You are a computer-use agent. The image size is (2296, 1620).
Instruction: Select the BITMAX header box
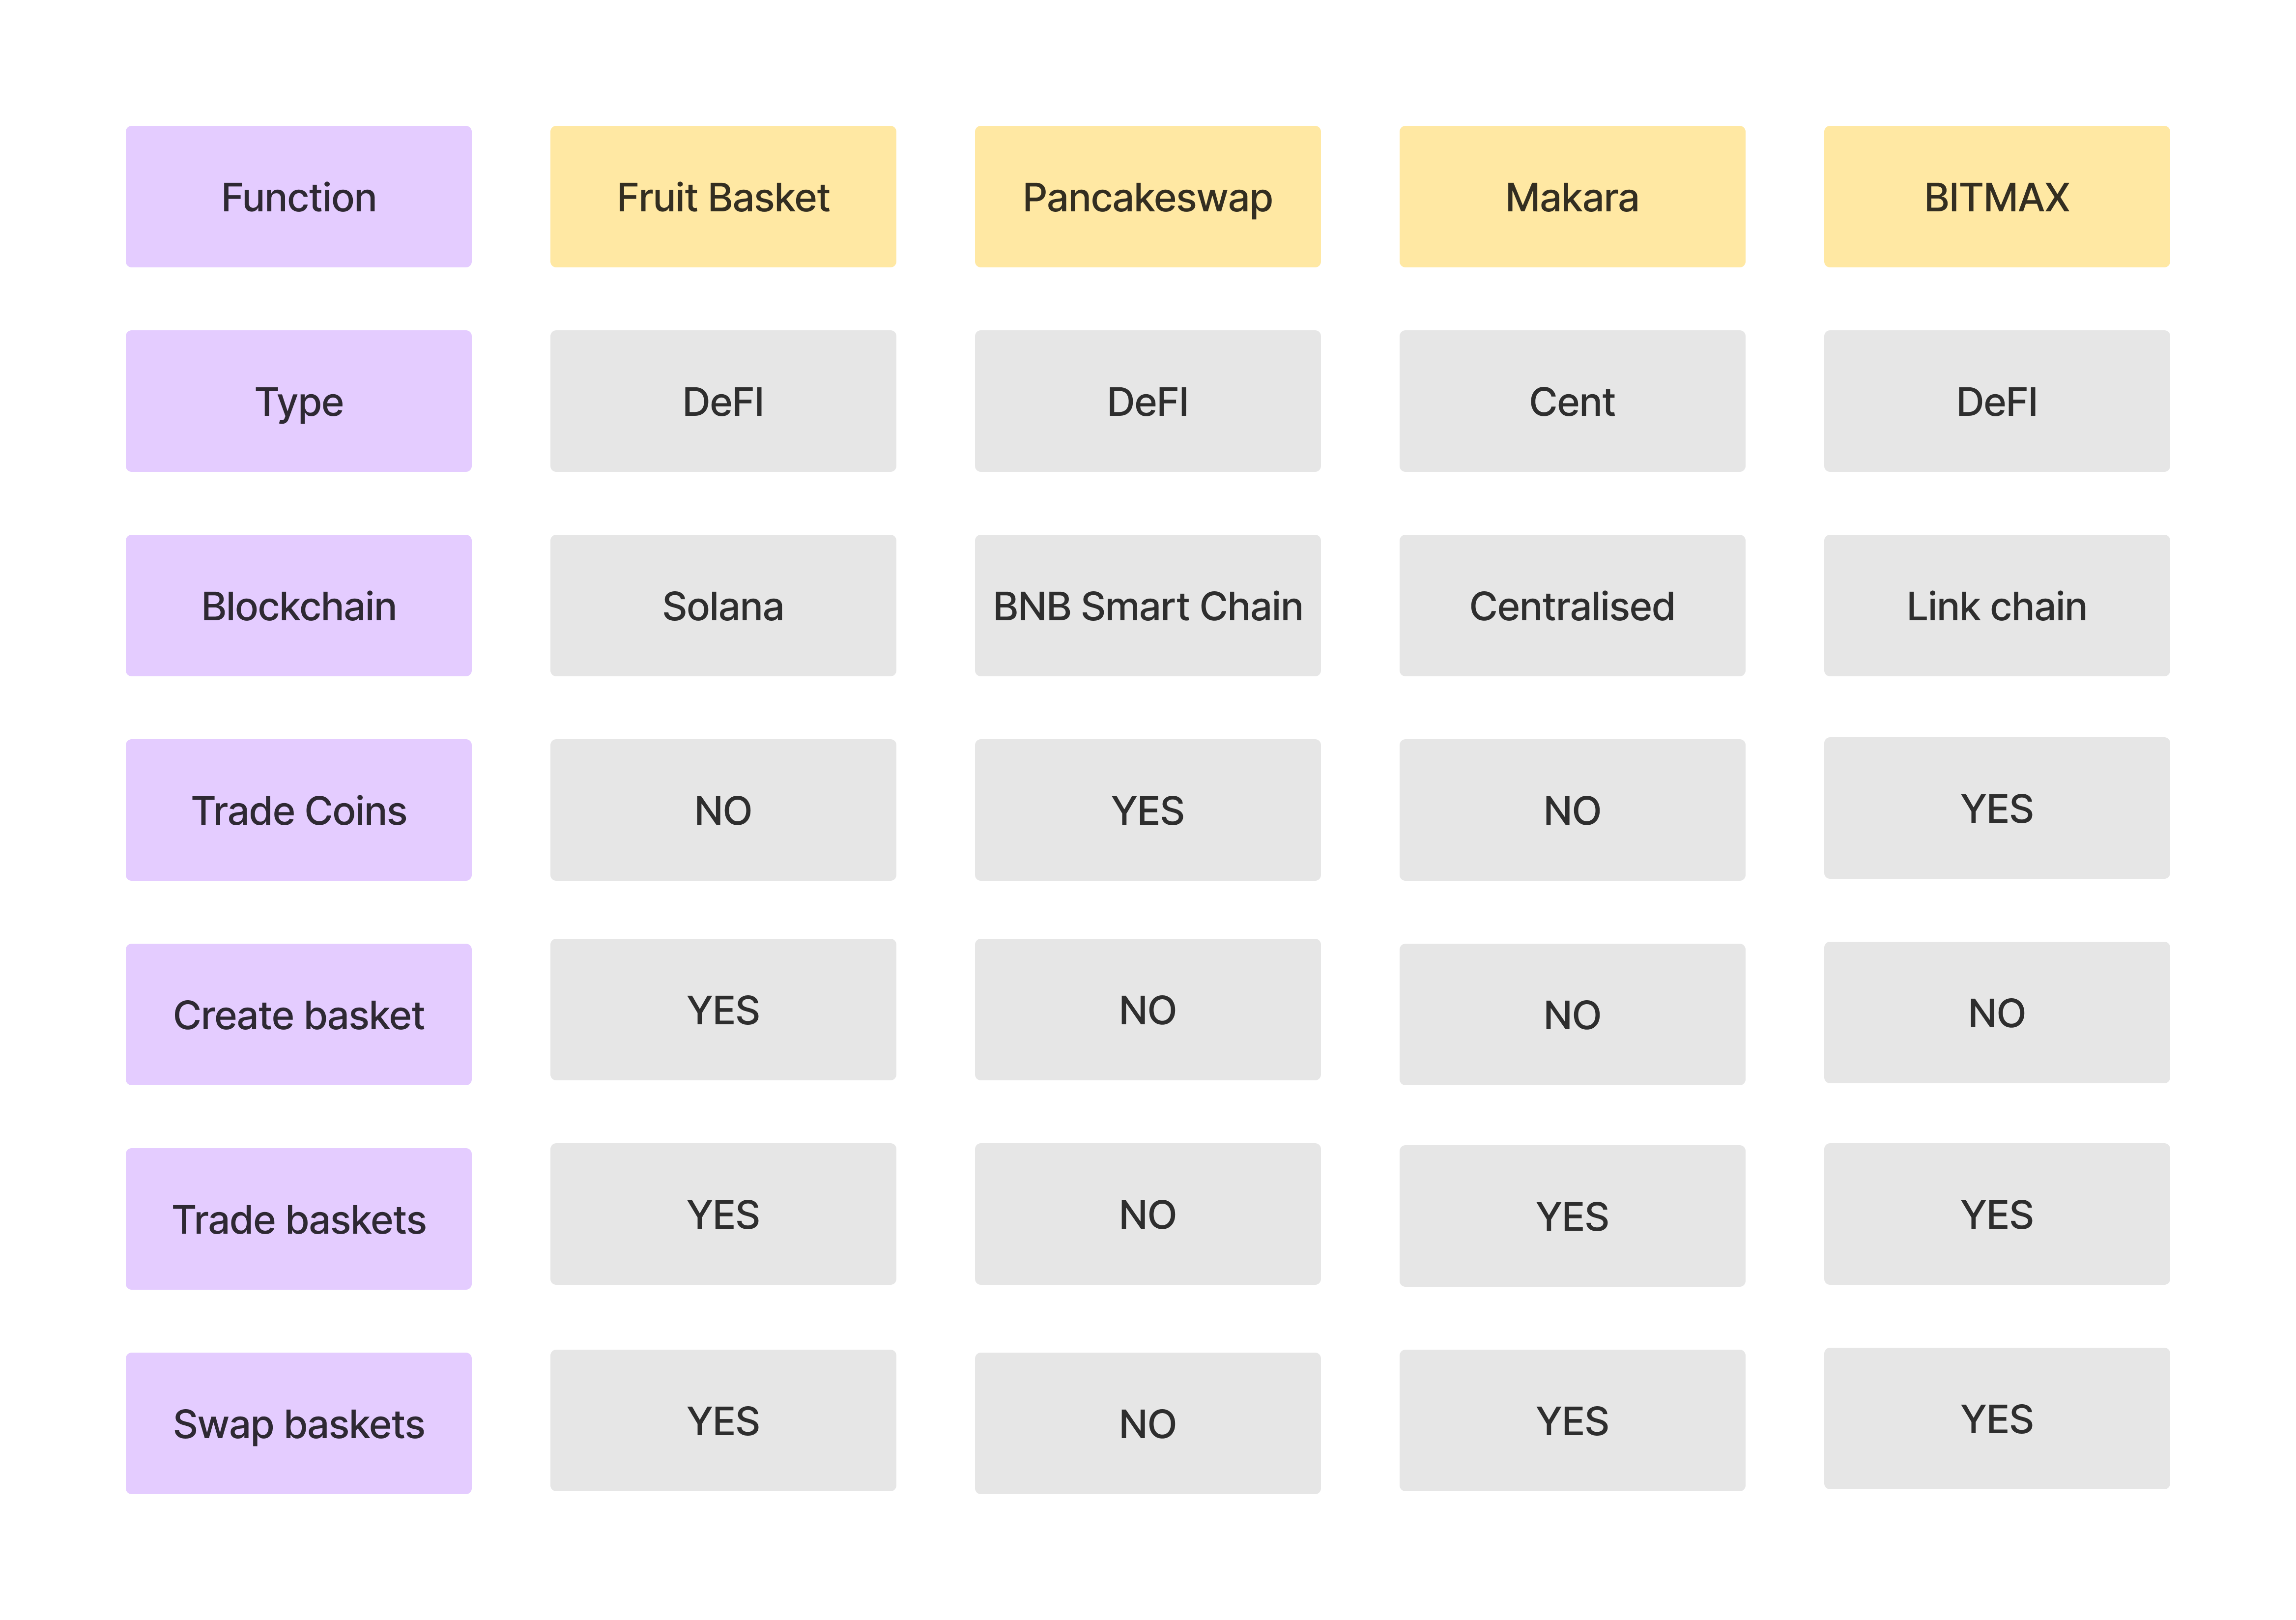[x=1996, y=196]
